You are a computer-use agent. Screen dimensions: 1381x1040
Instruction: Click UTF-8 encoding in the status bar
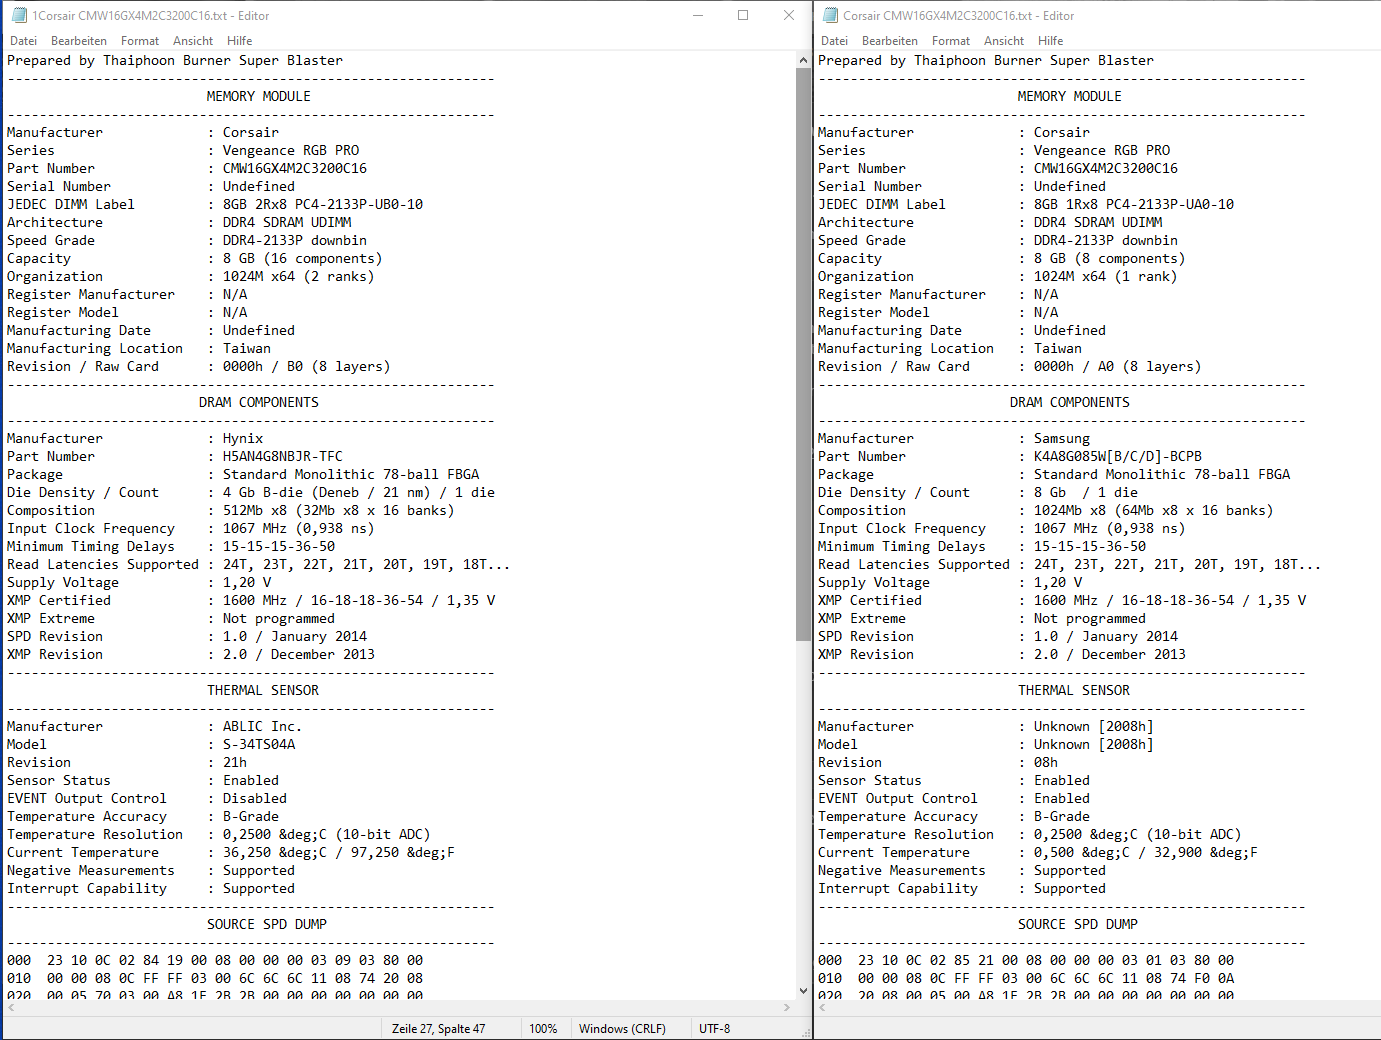tap(714, 1028)
